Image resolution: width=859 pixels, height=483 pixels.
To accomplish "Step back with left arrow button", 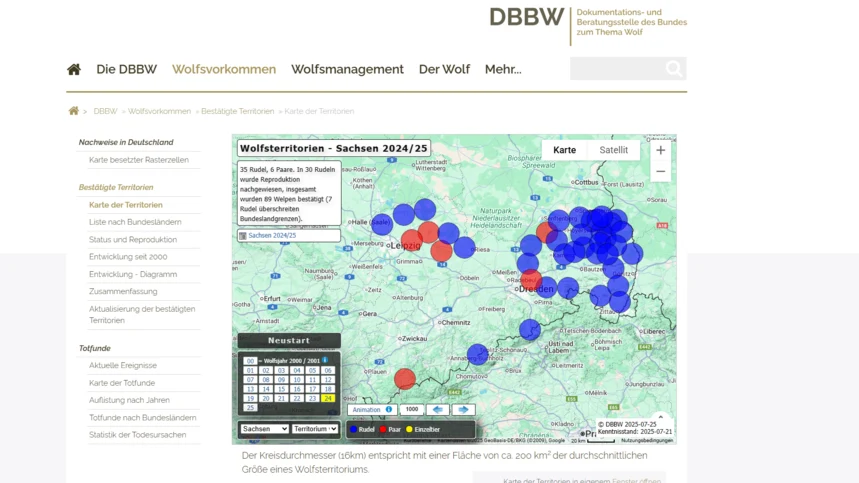I will click(x=438, y=410).
